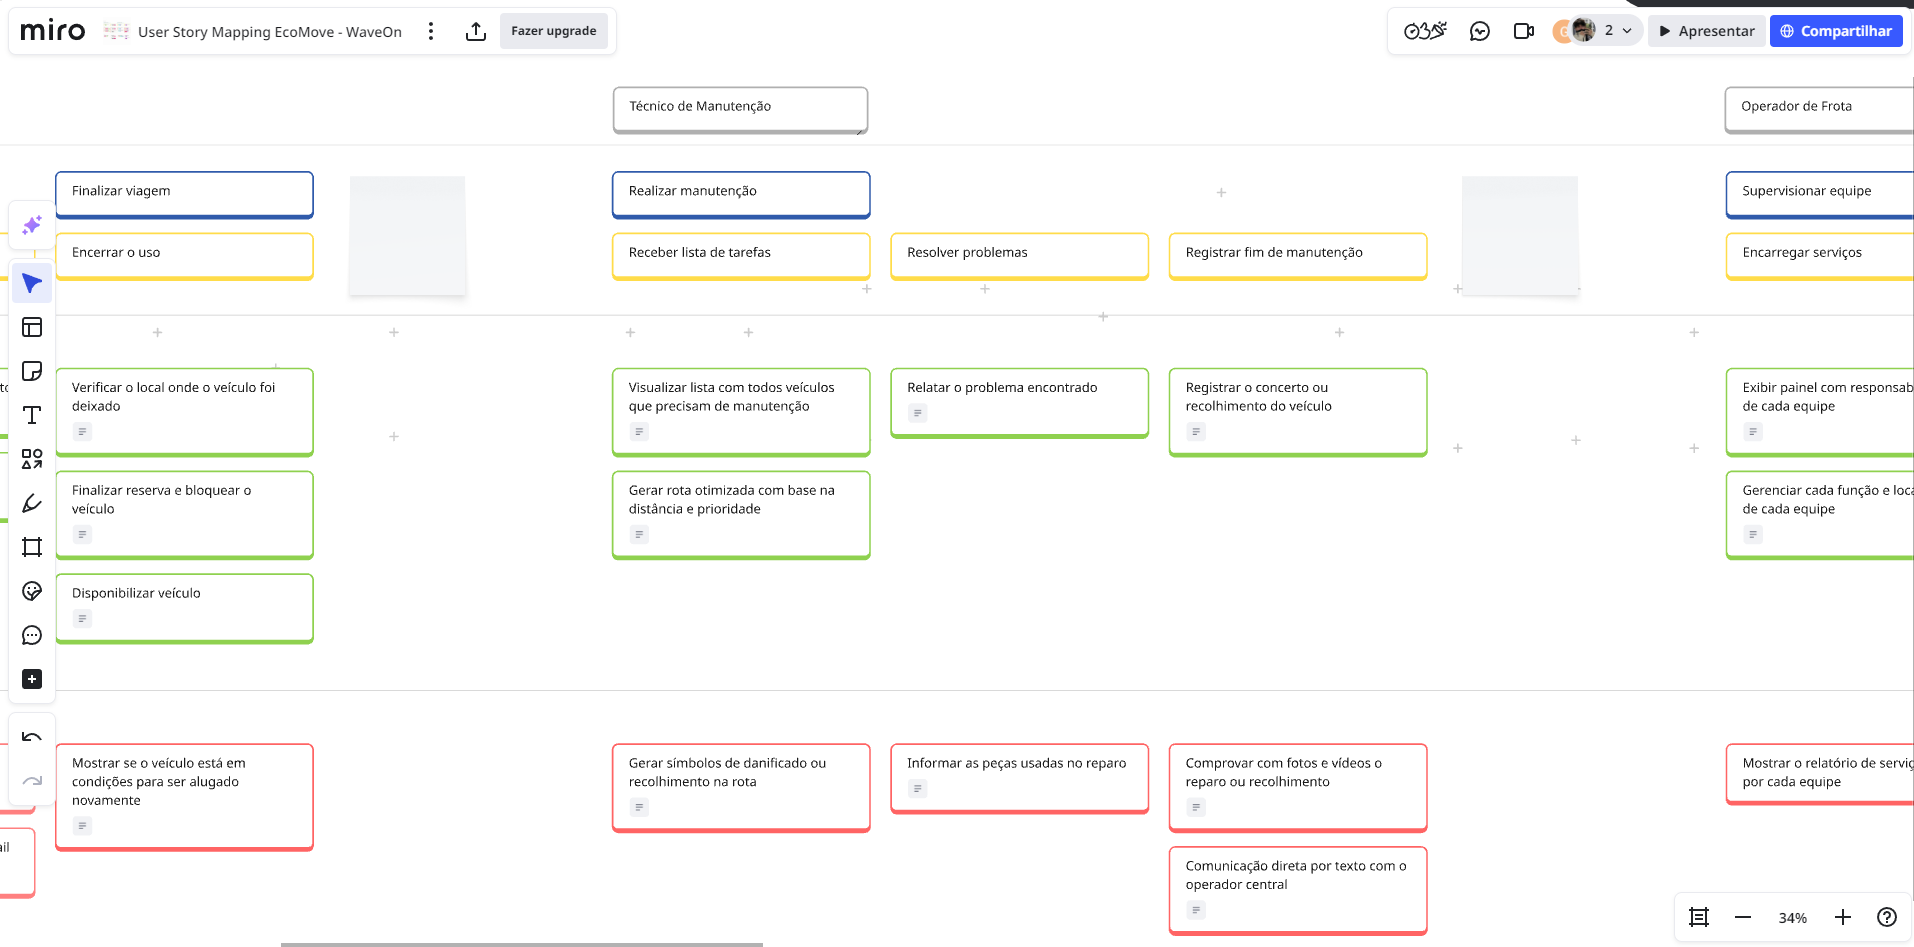Zoom in with the plus button
Image resolution: width=1914 pixels, height=947 pixels.
(x=1843, y=917)
